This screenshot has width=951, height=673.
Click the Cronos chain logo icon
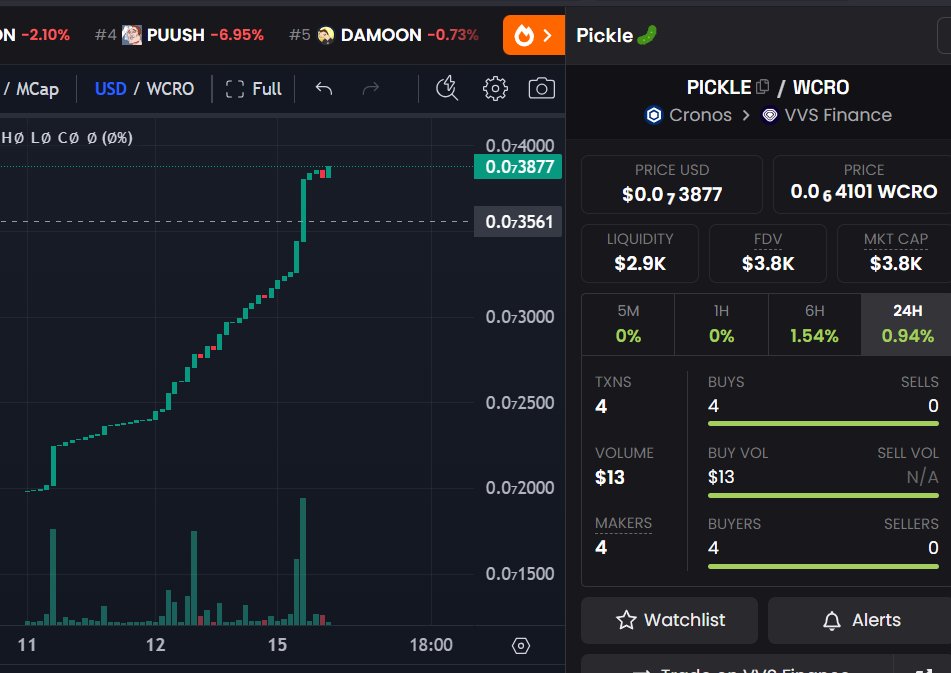654,115
